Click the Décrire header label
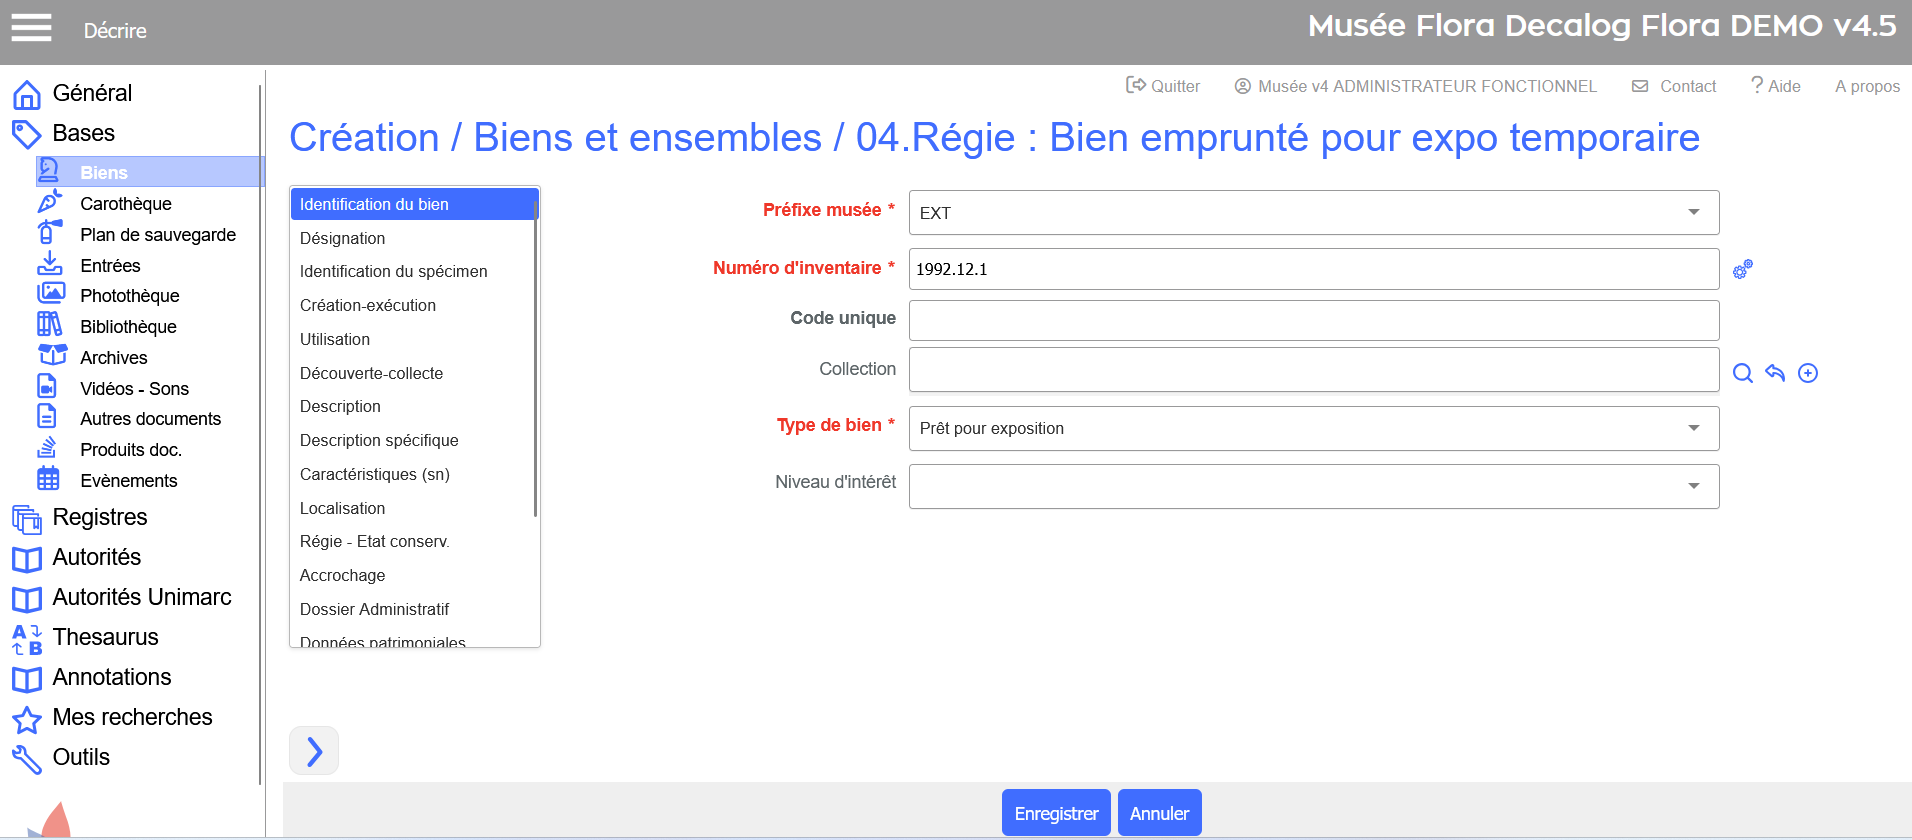 pyautogui.click(x=115, y=31)
